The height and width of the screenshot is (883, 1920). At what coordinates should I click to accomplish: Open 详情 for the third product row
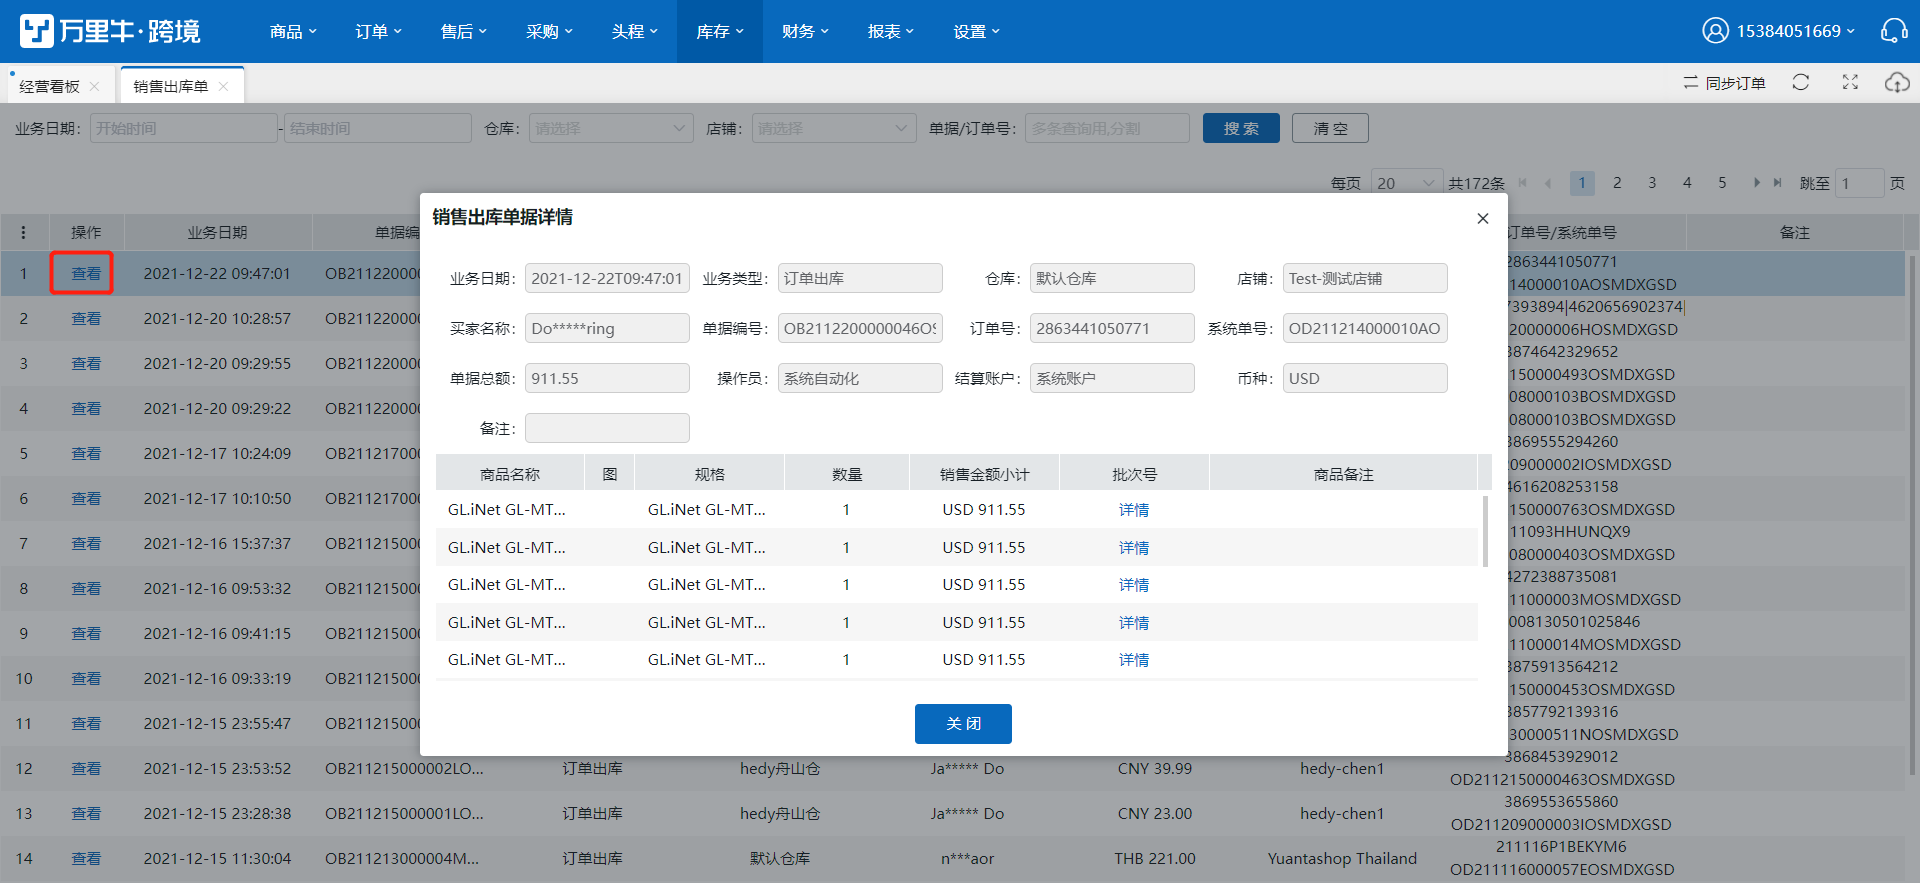1134,585
